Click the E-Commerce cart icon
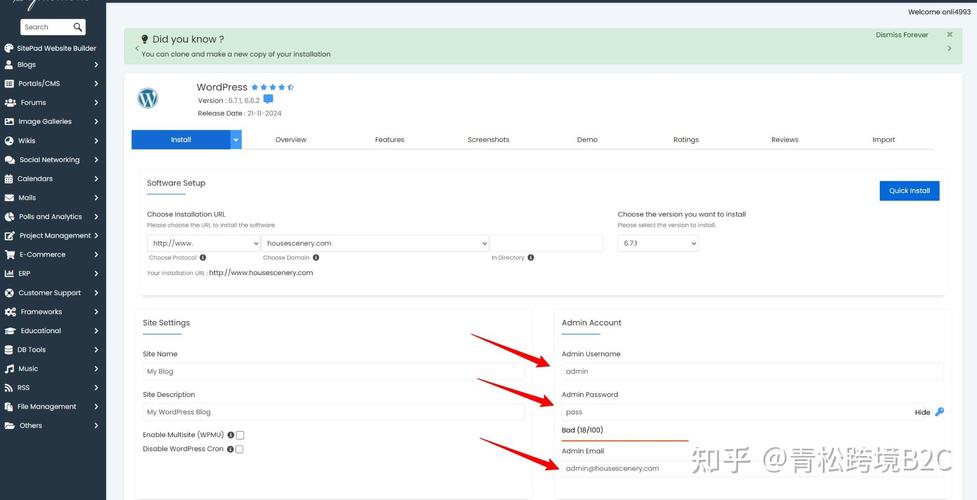977x500 pixels. coord(9,254)
